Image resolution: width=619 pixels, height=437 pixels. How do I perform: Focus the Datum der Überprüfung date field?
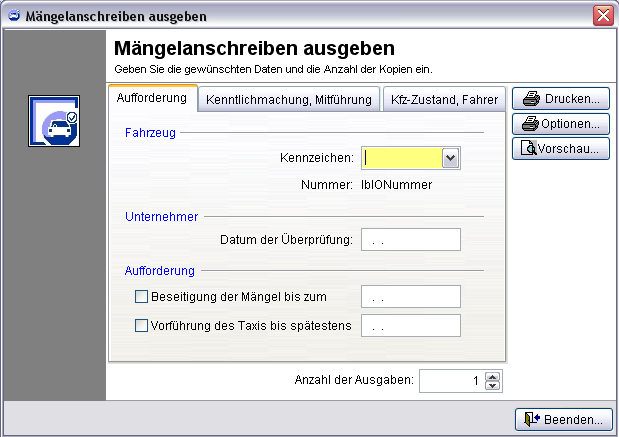[410, 239]
